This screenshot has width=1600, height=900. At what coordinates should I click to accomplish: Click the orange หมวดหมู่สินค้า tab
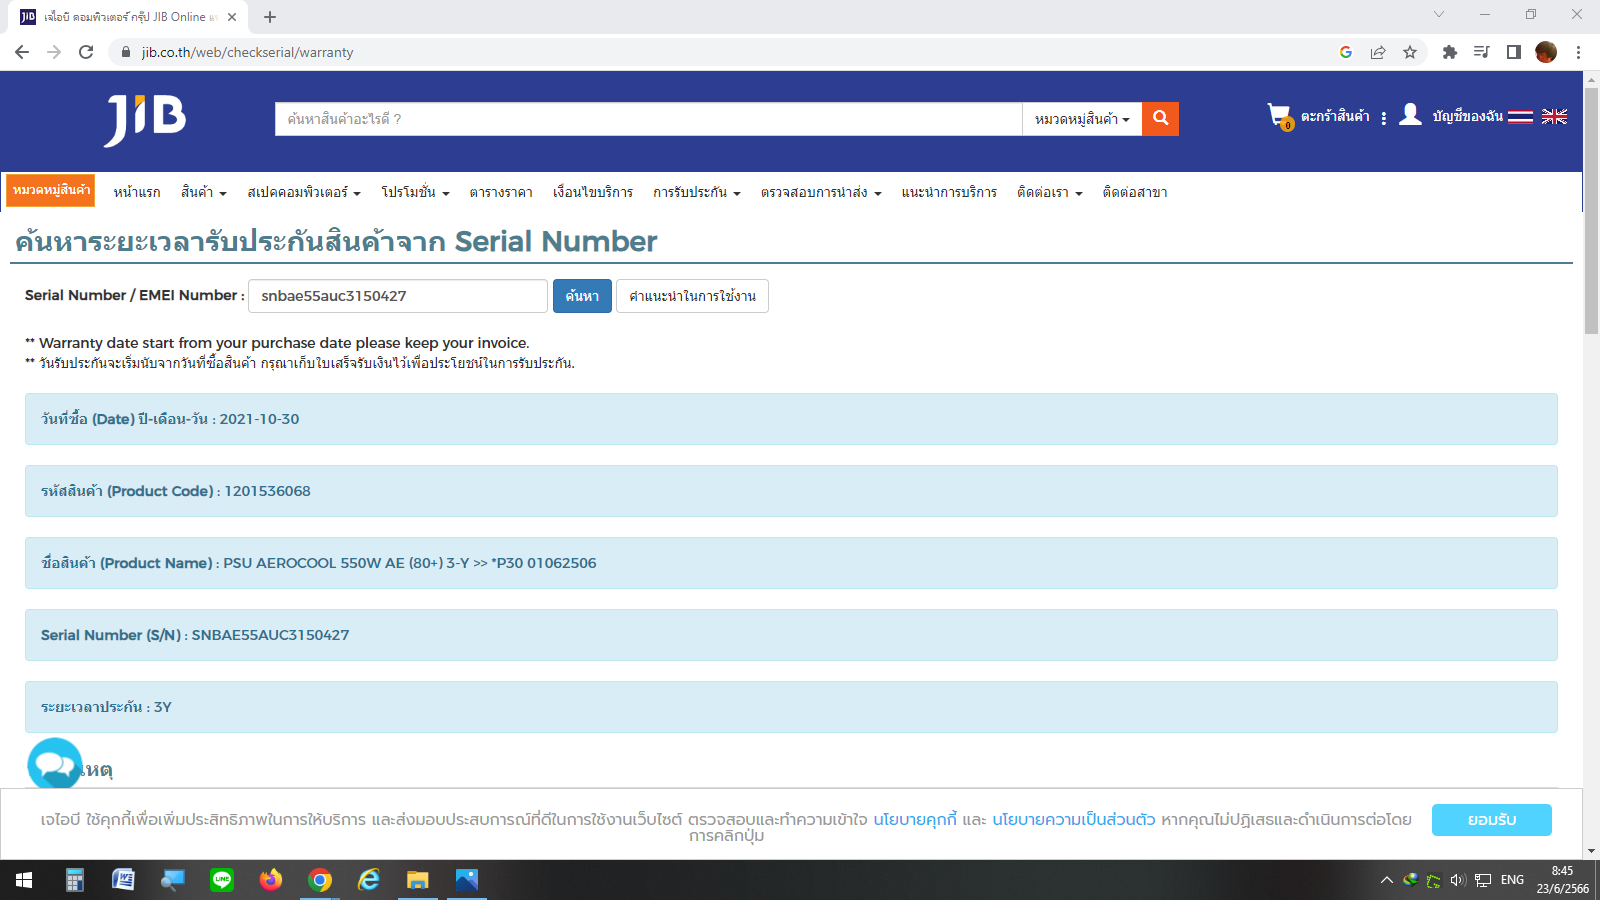[x=51, y=190]
